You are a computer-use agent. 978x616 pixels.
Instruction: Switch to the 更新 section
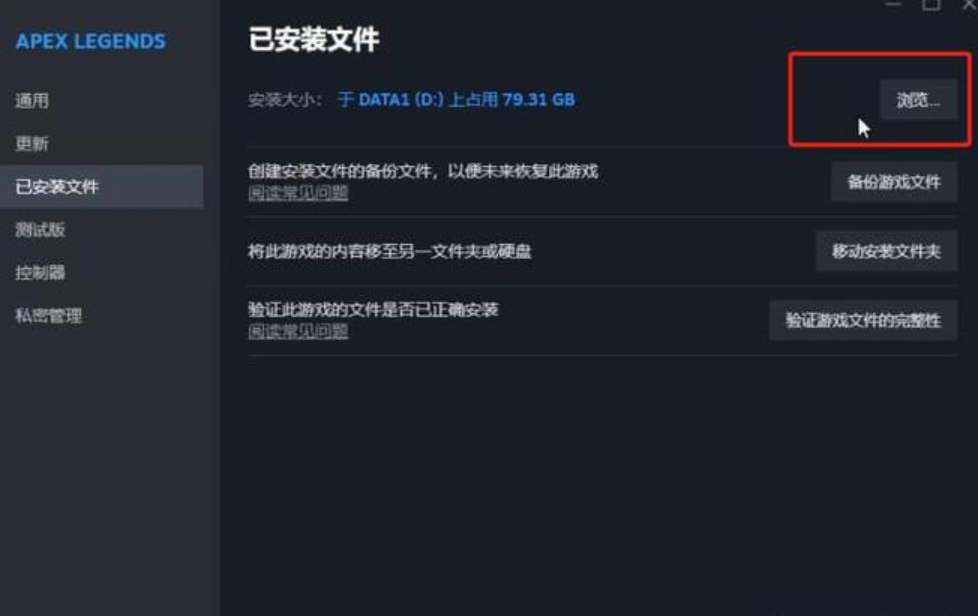pyautogui.click(x=32, y=143)
